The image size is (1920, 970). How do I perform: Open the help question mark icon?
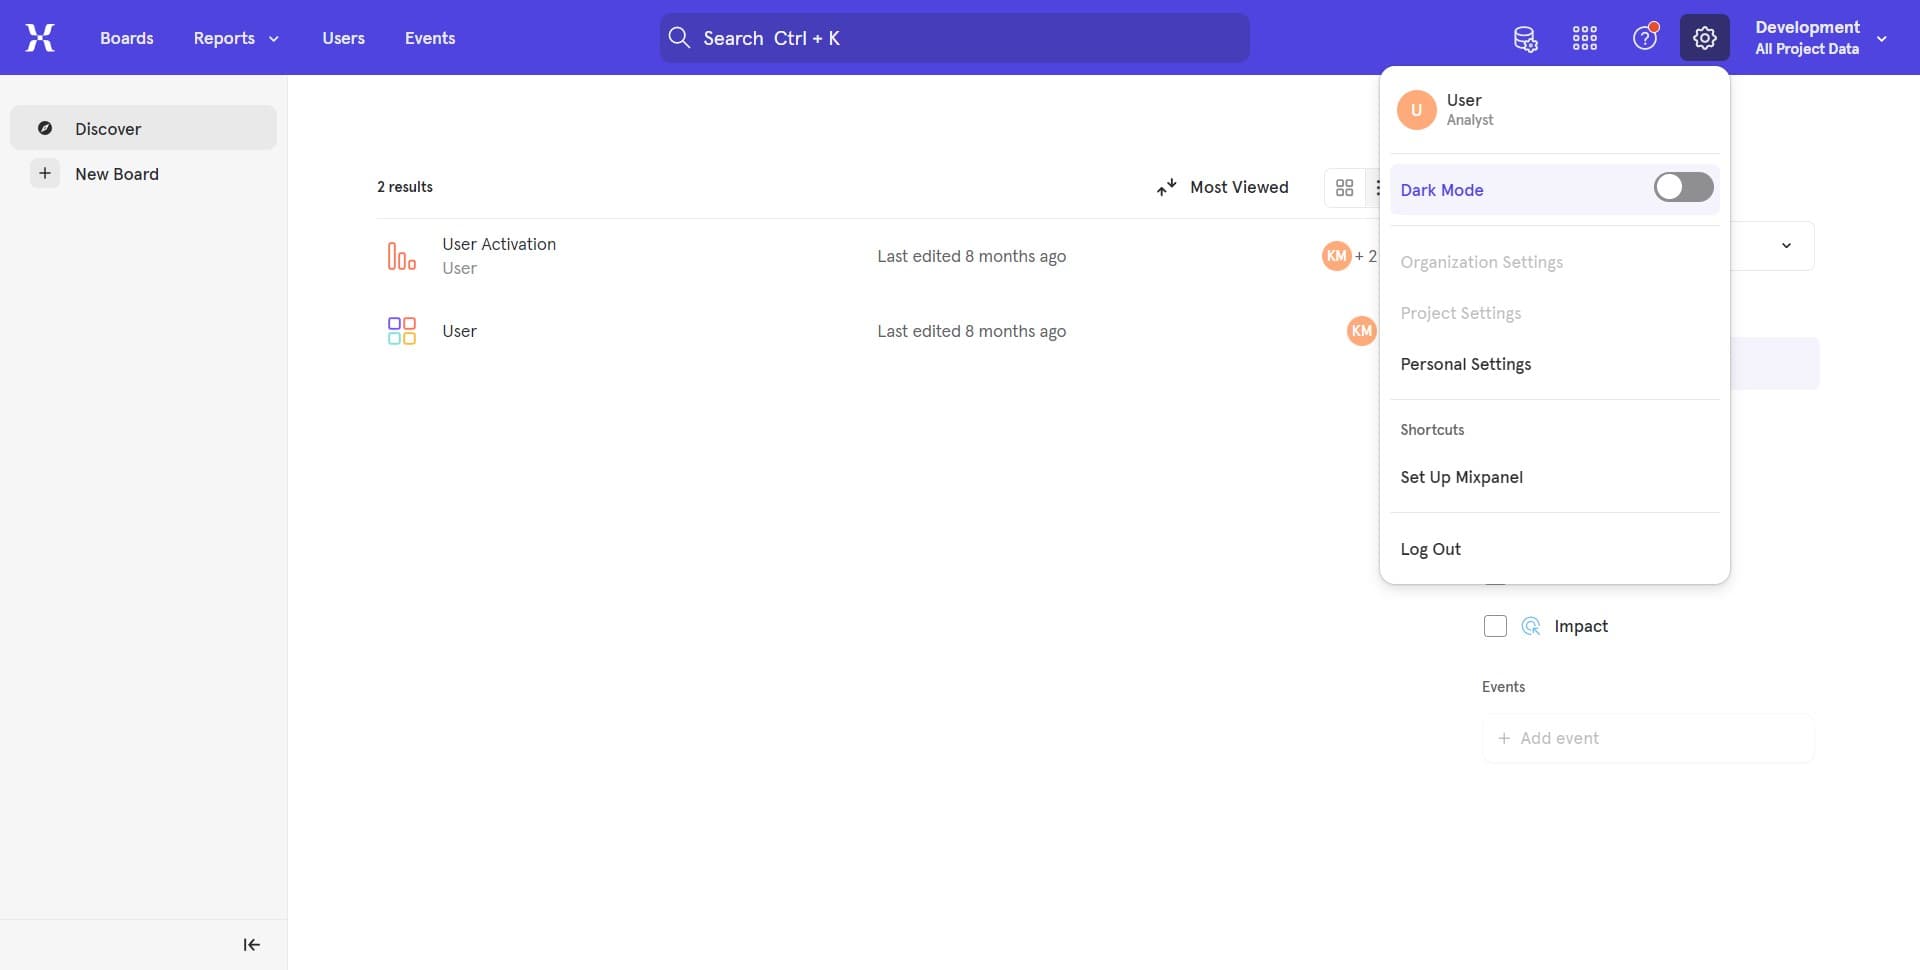[1645, 39]
